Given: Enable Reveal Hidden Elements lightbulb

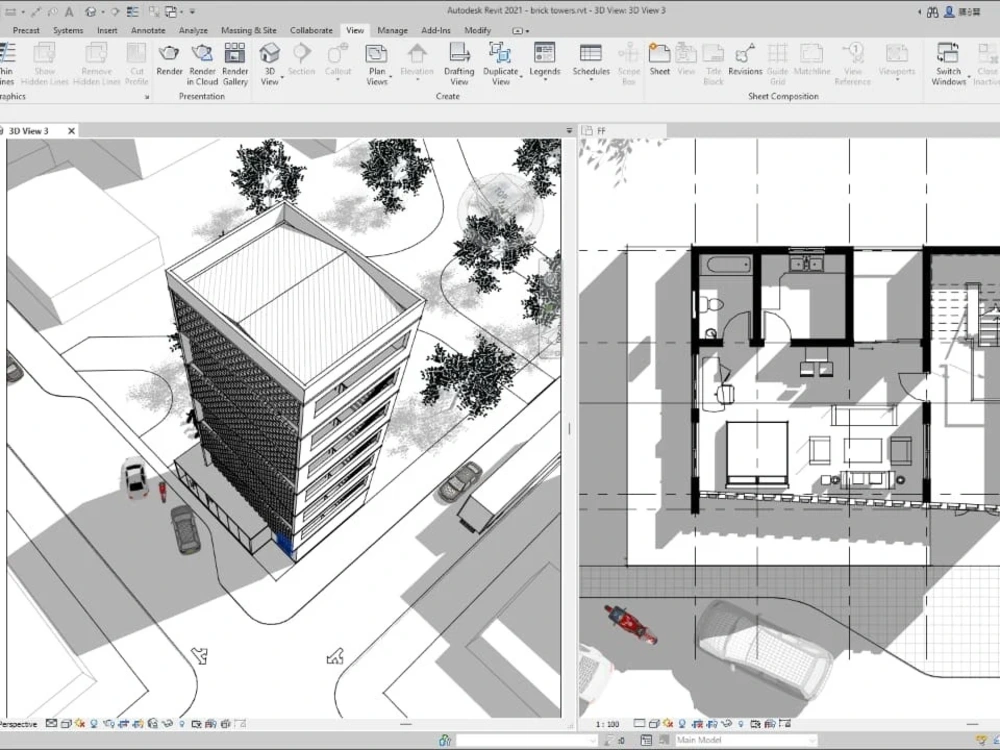Looking at the screenshot, I should coord(182,723).
